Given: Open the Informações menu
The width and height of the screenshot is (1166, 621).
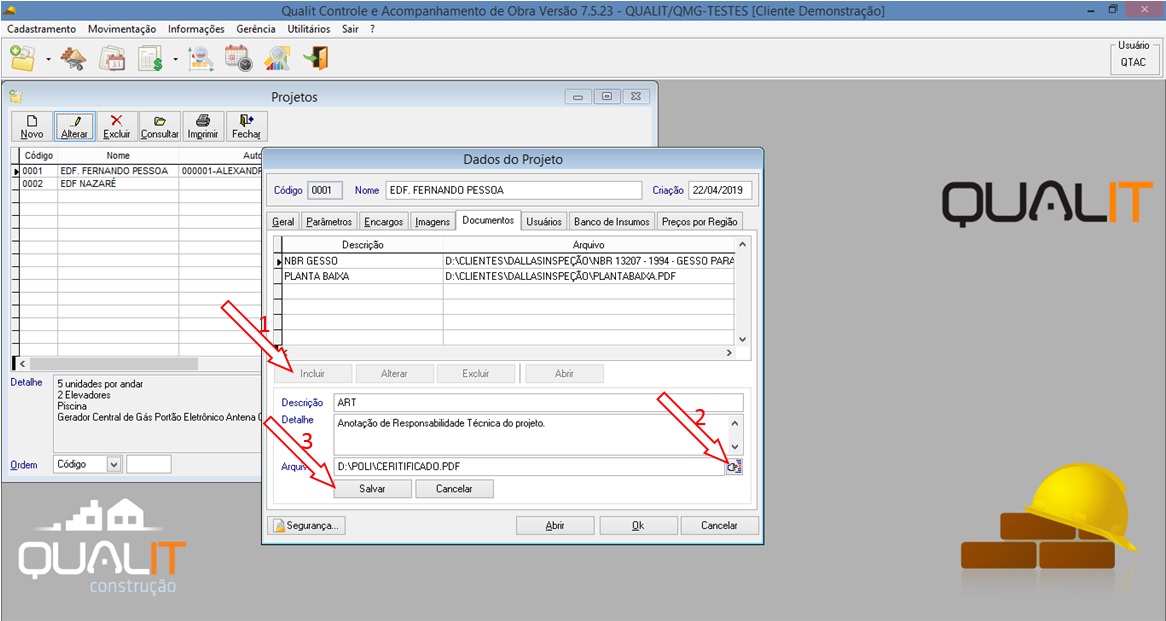Looking at the screenshot, I should [x=196, y=29].
